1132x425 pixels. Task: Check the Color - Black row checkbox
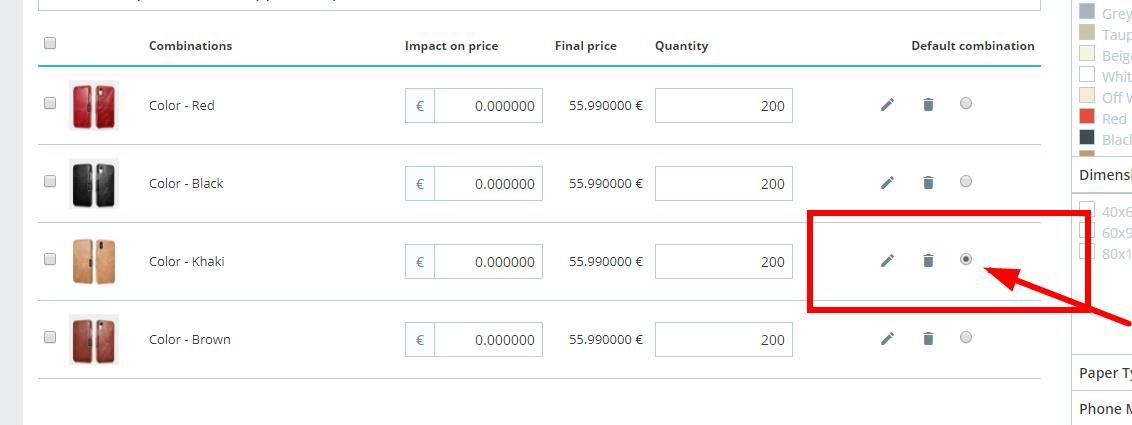click(50, 181)
